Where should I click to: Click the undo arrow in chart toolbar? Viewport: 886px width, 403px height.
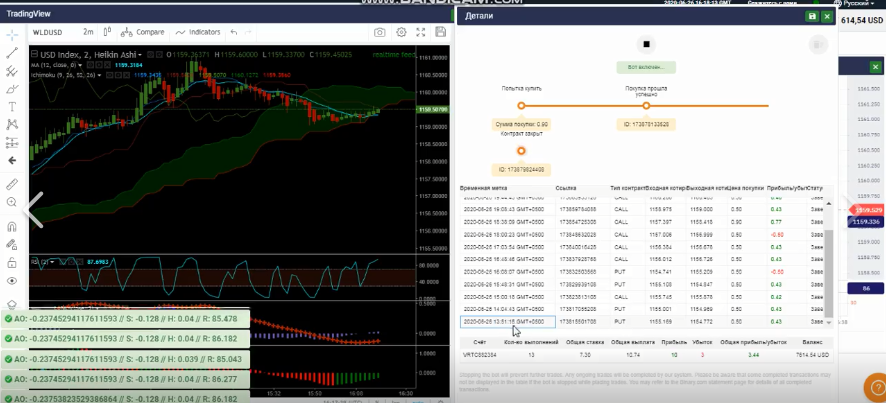[234, 32]
